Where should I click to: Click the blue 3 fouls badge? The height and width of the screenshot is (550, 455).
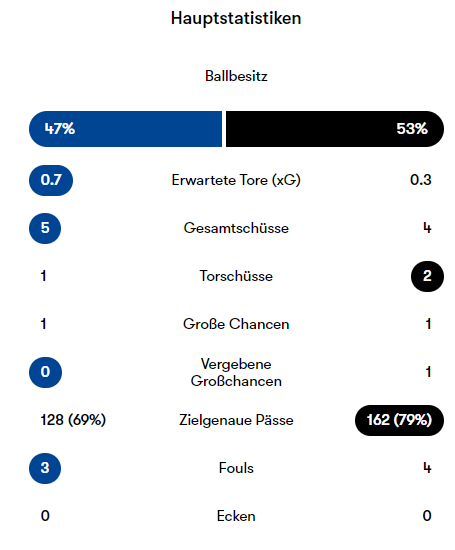click(45, 468)
